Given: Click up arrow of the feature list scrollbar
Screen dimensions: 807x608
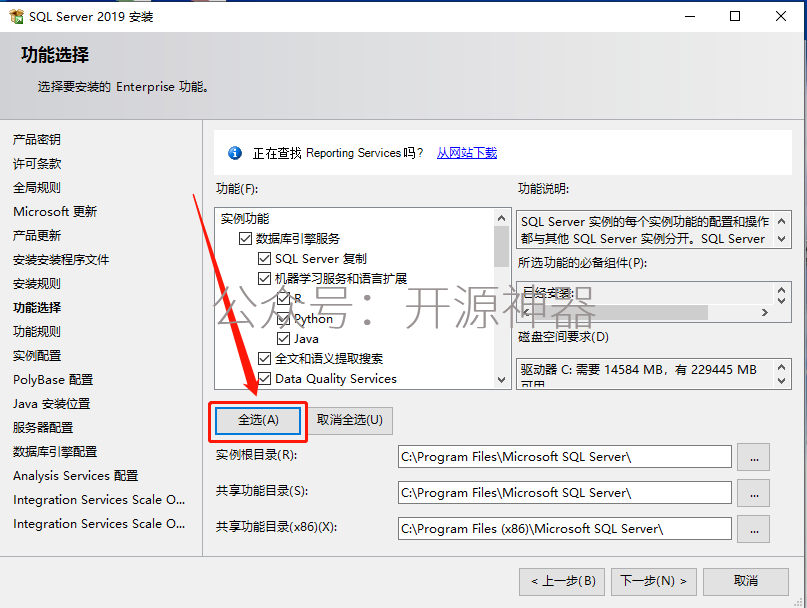Looking at the screenshot, I should tap(501, 218).
